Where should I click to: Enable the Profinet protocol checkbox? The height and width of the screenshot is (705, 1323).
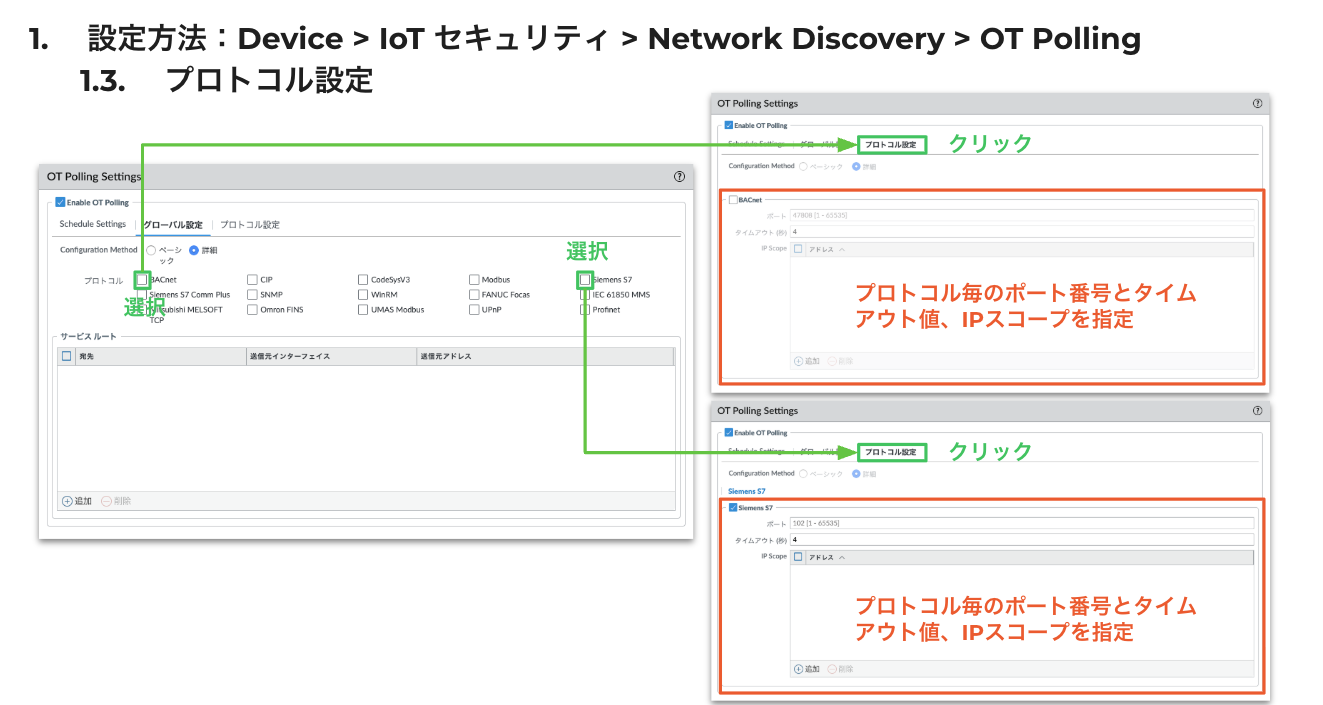click(x=585, y=310)
